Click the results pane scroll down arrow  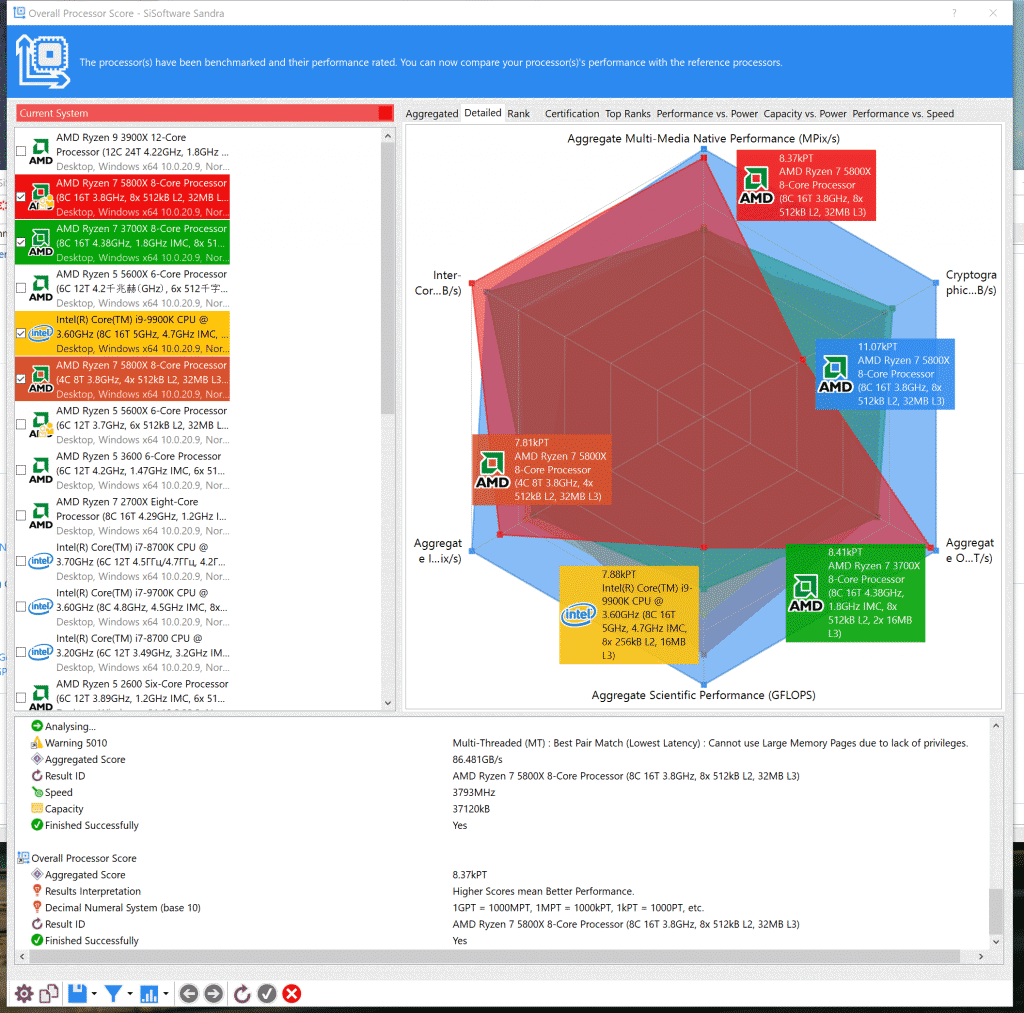tap(996, 941)
